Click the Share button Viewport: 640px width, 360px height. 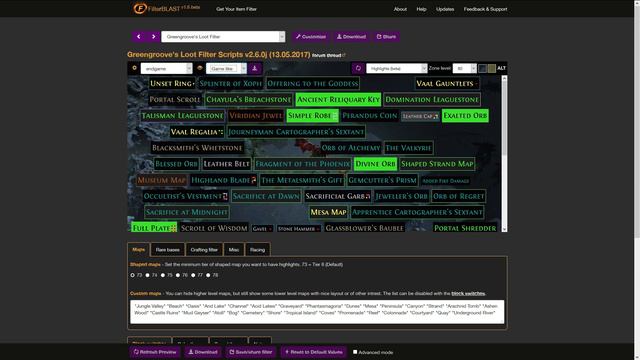click(386, 37)
